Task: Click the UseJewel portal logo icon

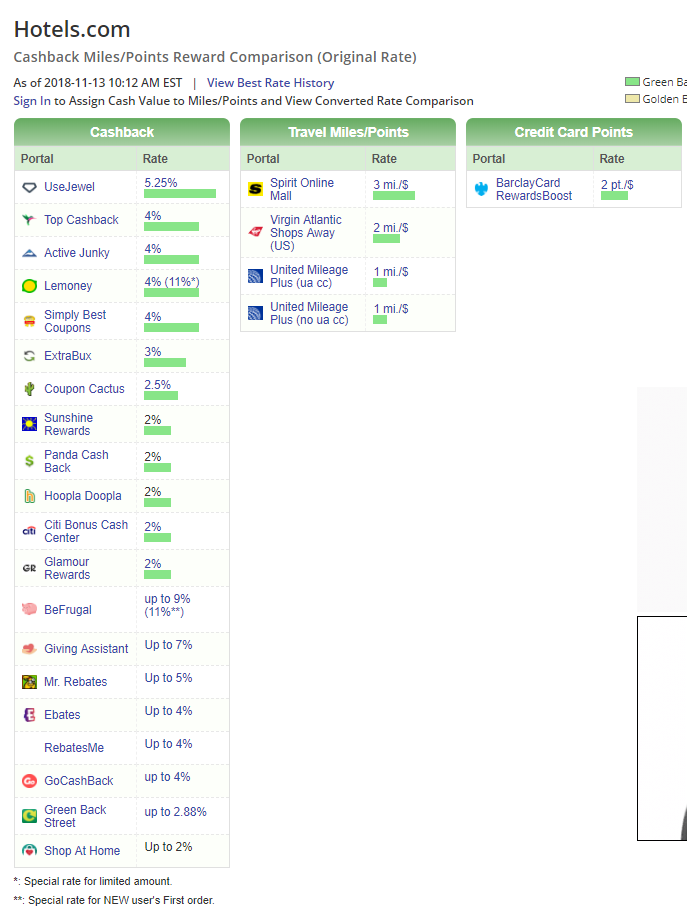Action: click(x=29, y=187)
